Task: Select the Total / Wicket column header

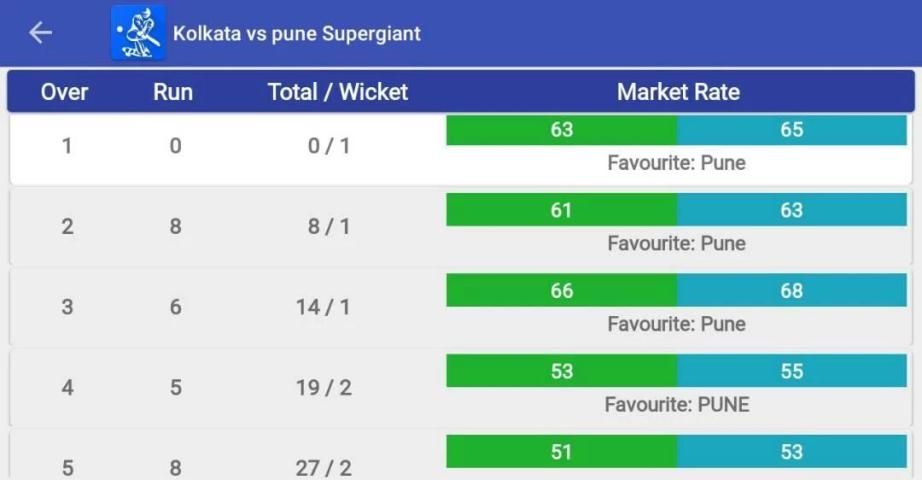Action: [x=338, y=93]
